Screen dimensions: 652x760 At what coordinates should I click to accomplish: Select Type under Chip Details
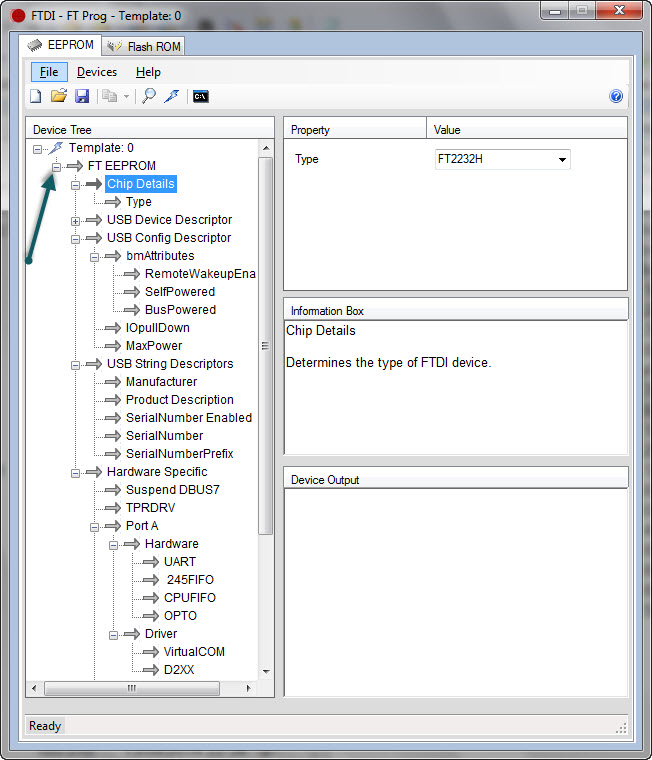[x=139, y=202]
